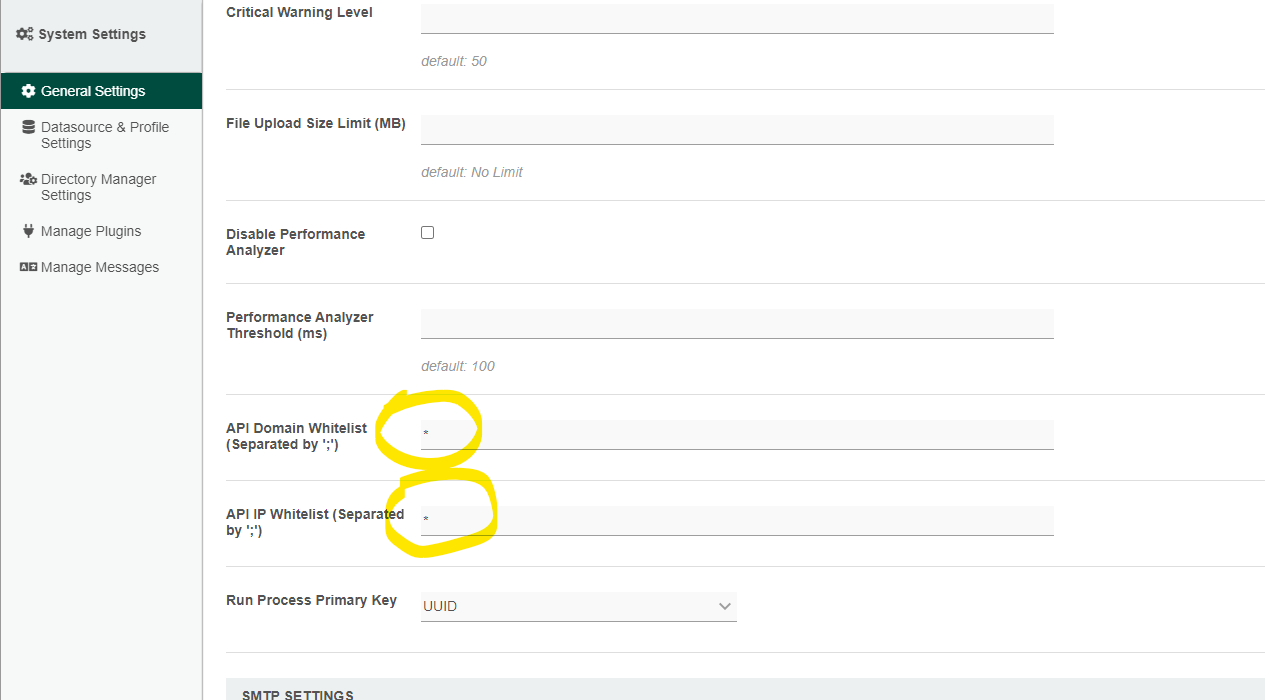Click the Critical Warning Level field
Viewport: 1265px width, 700px height.
(737, 19)
